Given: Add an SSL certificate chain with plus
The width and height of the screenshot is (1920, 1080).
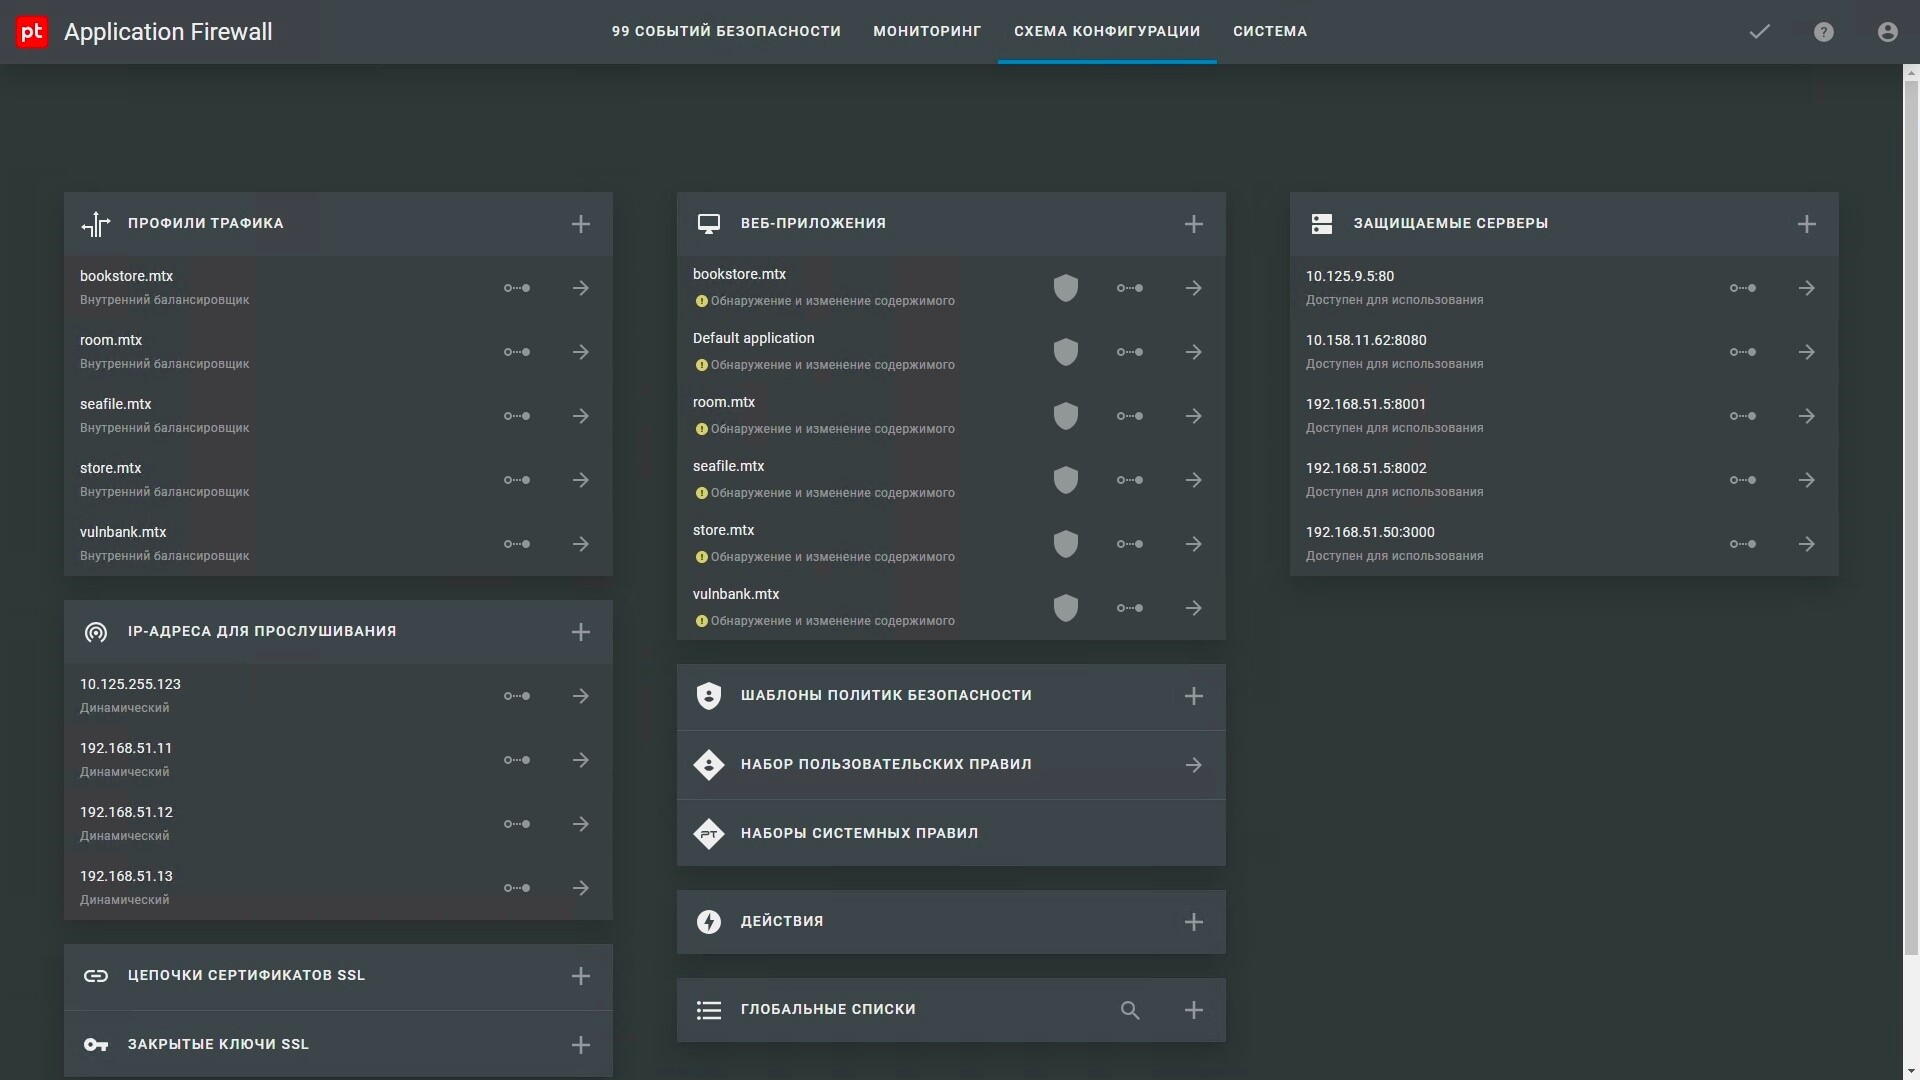Looking at the screenshot, I should pos(581,976).
